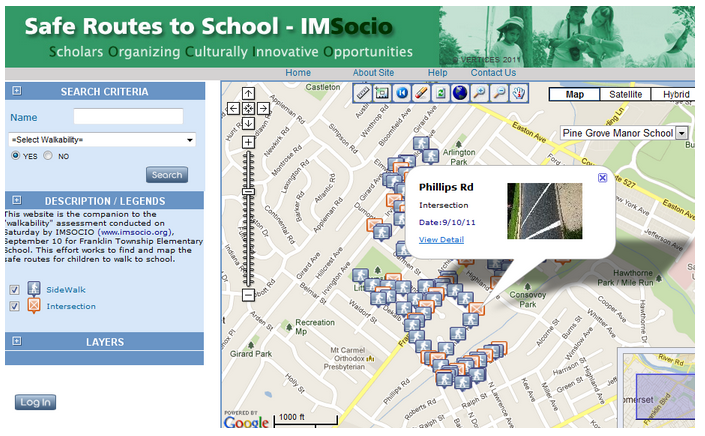Open the Select Walkability dropdown

click(x=102, y=140)
